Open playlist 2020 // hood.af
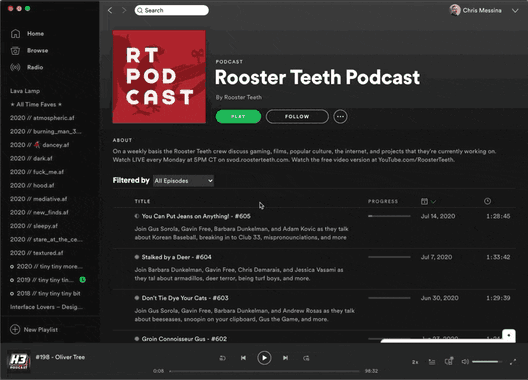This screenshot has height=380, width=528. (32, 186)
